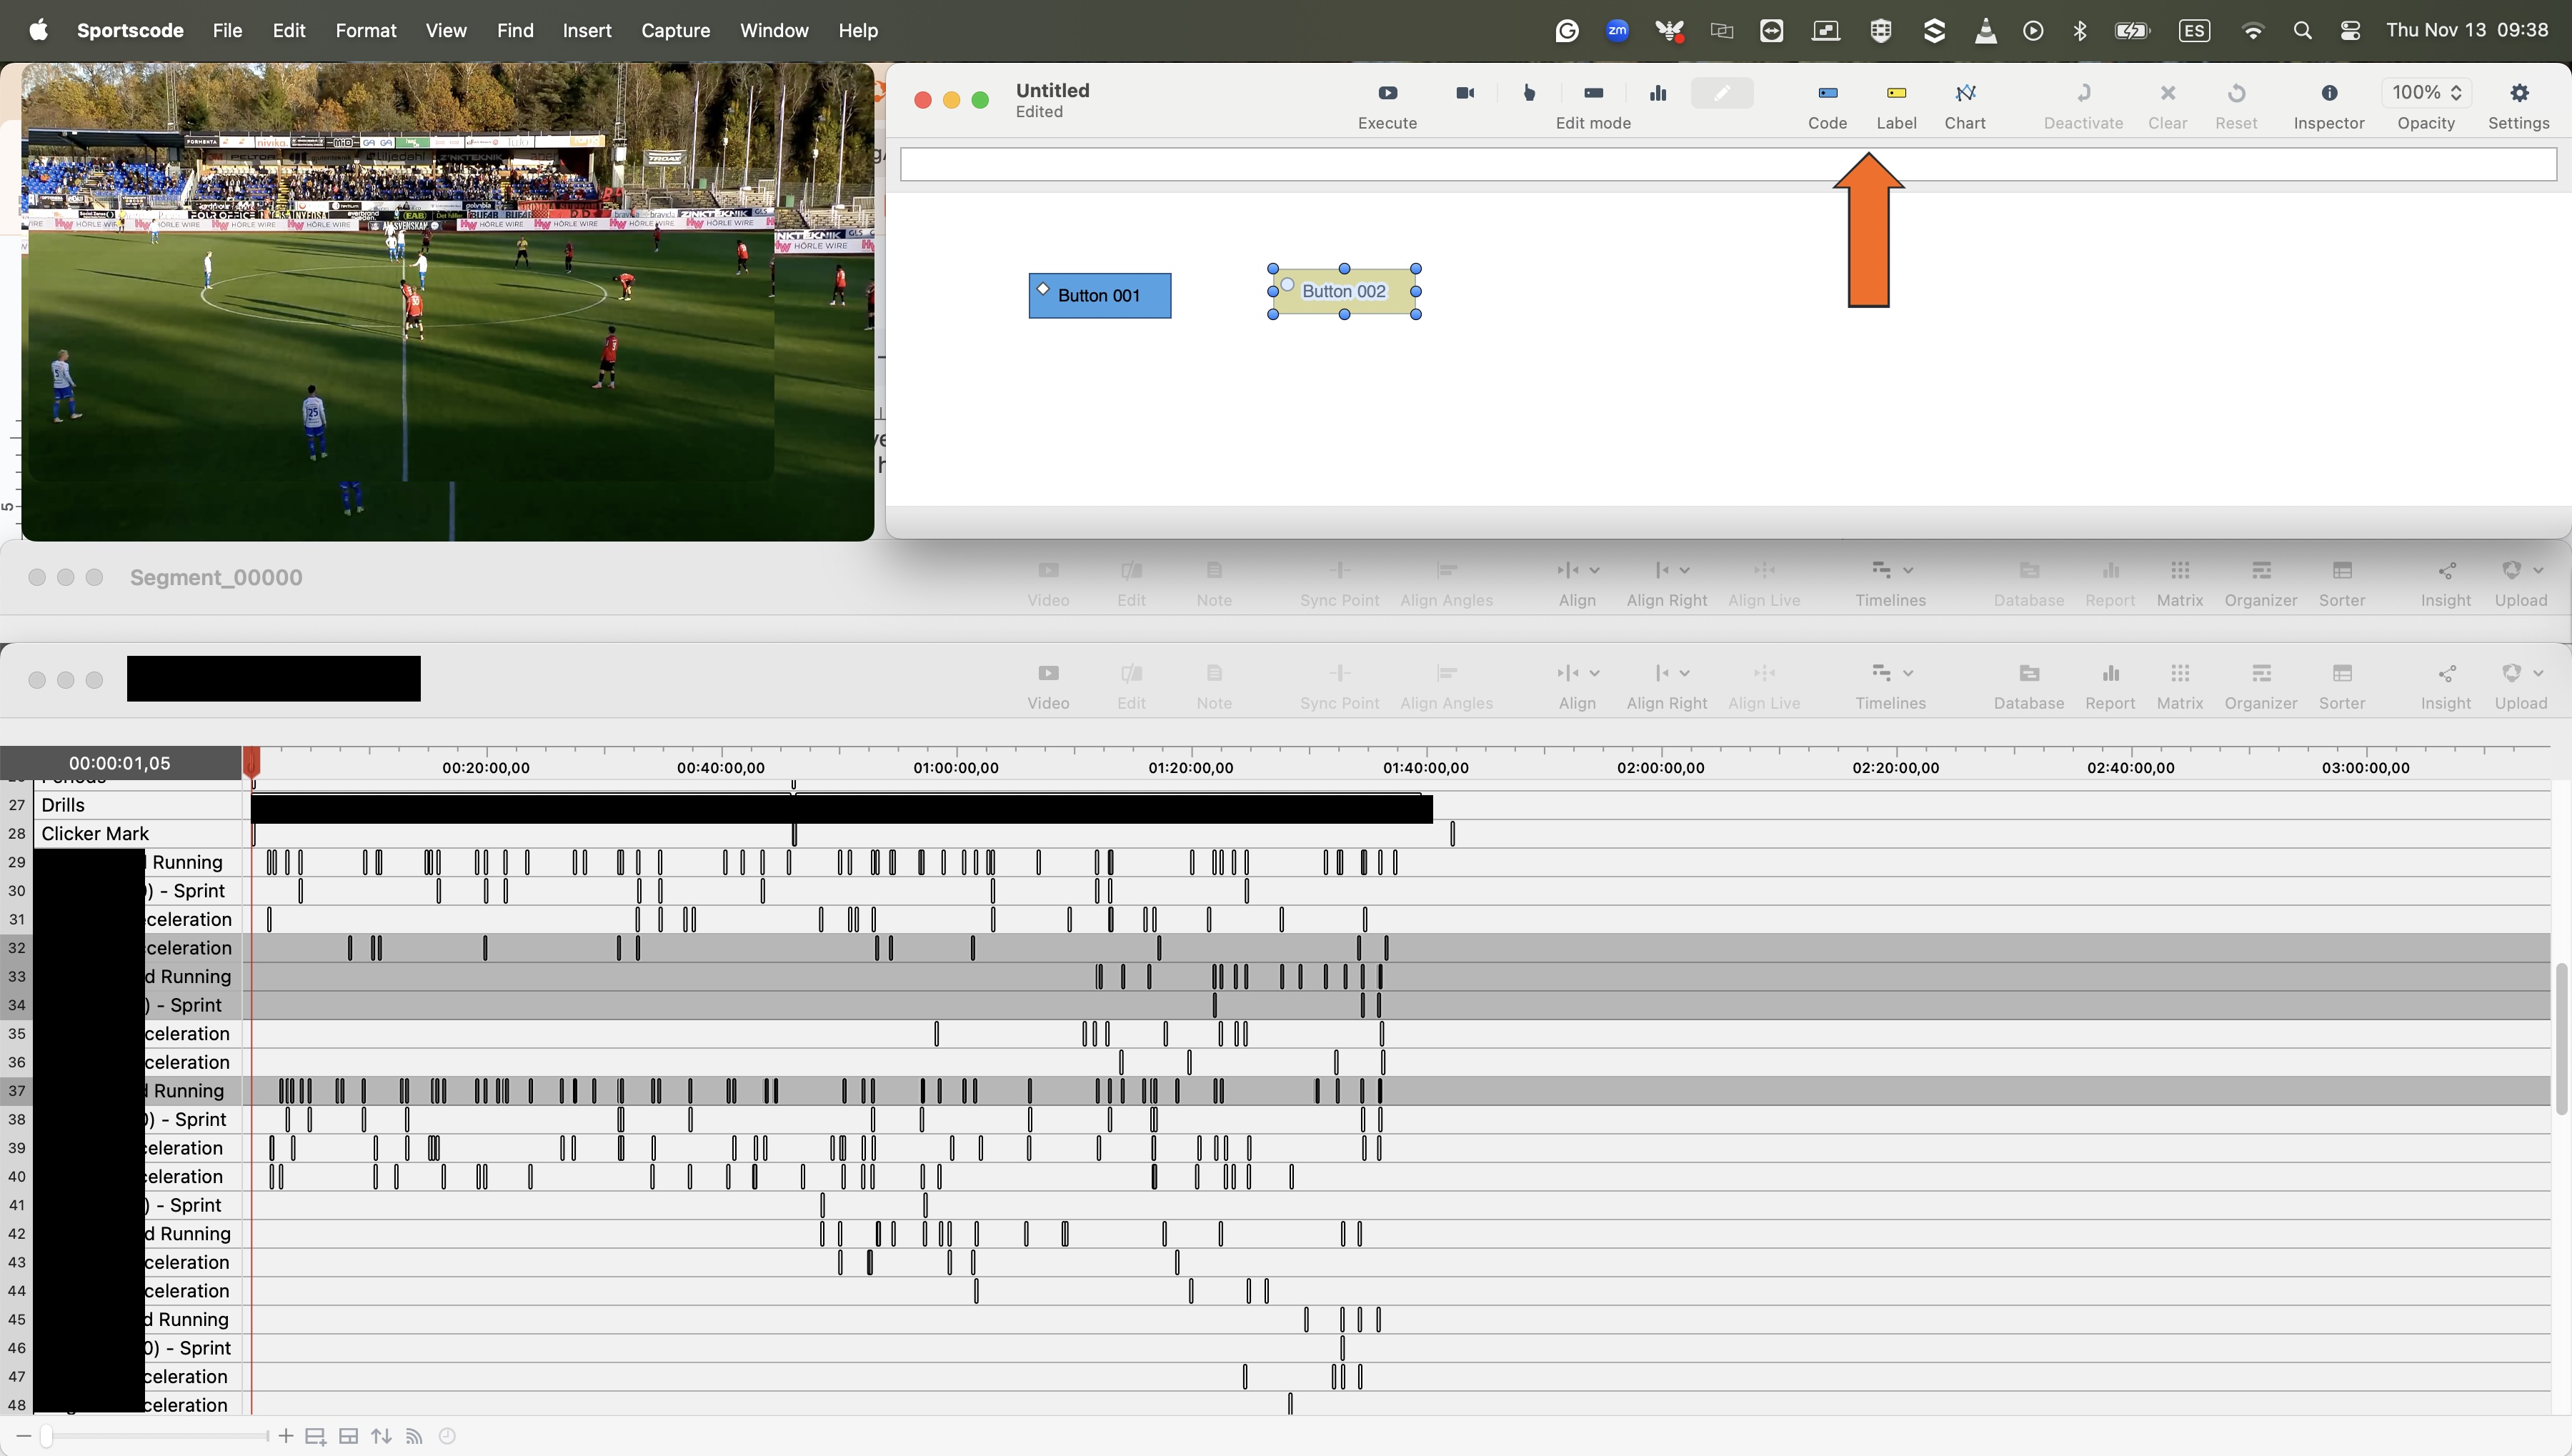Click Video icon in Segment_00000 window

point(1048,570)
